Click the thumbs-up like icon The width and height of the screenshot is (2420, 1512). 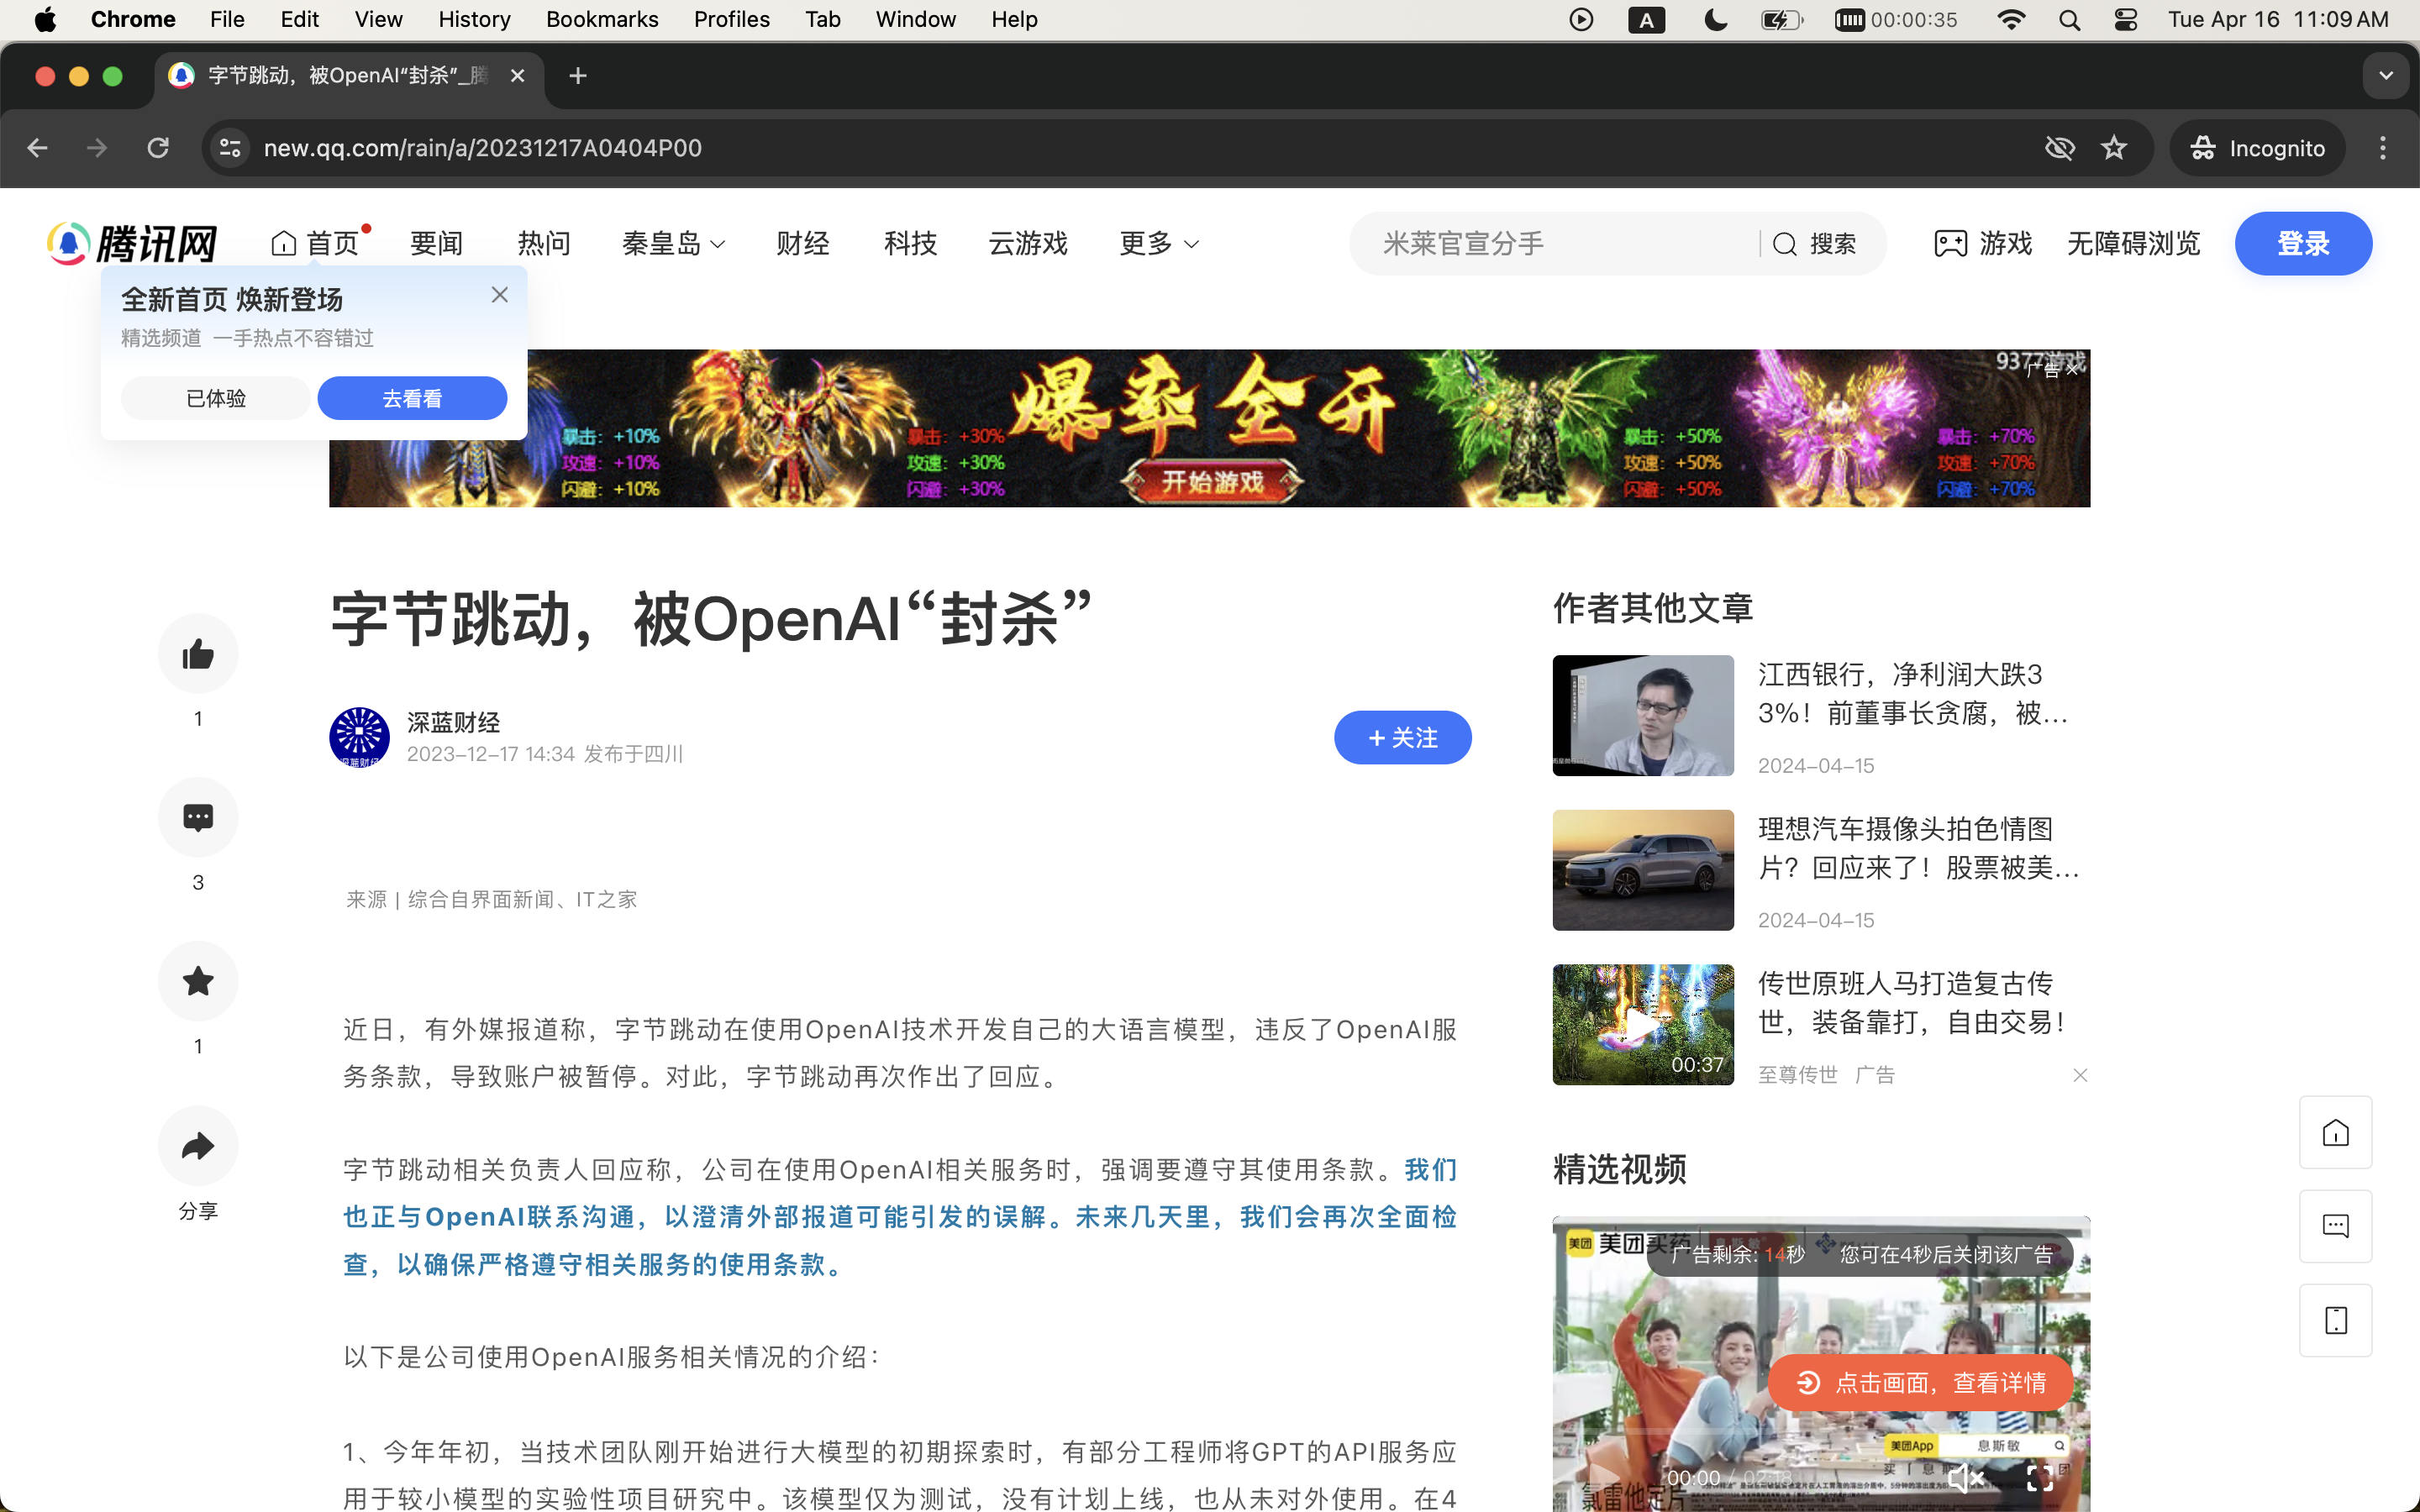coord(198,654)
